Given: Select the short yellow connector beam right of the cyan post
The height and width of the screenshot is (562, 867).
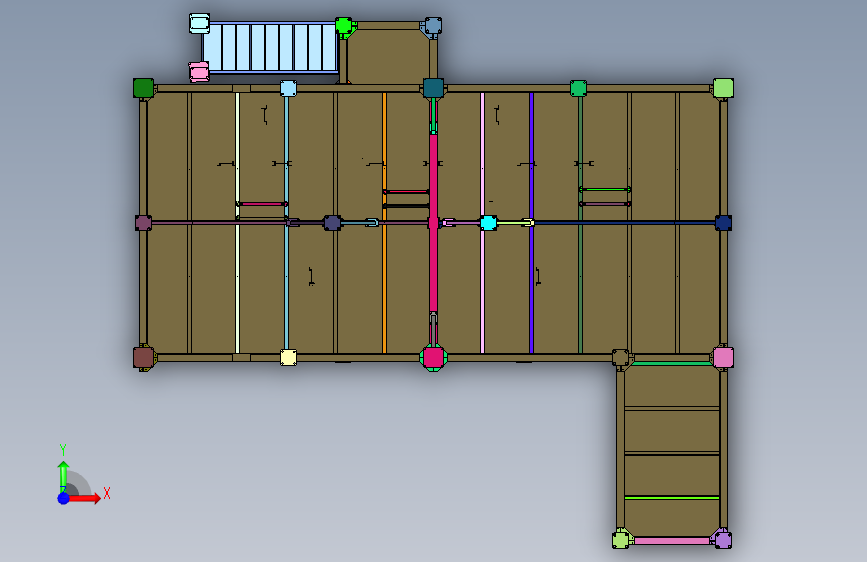Looking at the screenshot, I should (514, 223).
